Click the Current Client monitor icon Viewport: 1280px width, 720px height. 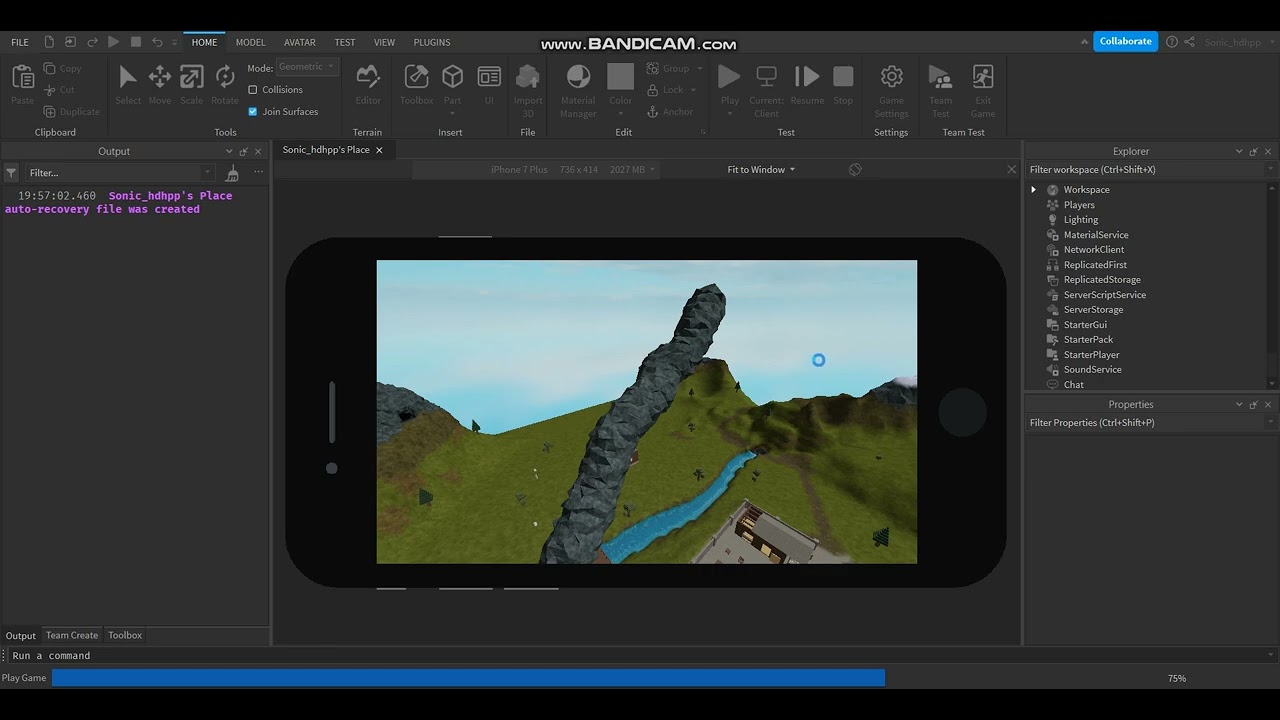(767, 77)
